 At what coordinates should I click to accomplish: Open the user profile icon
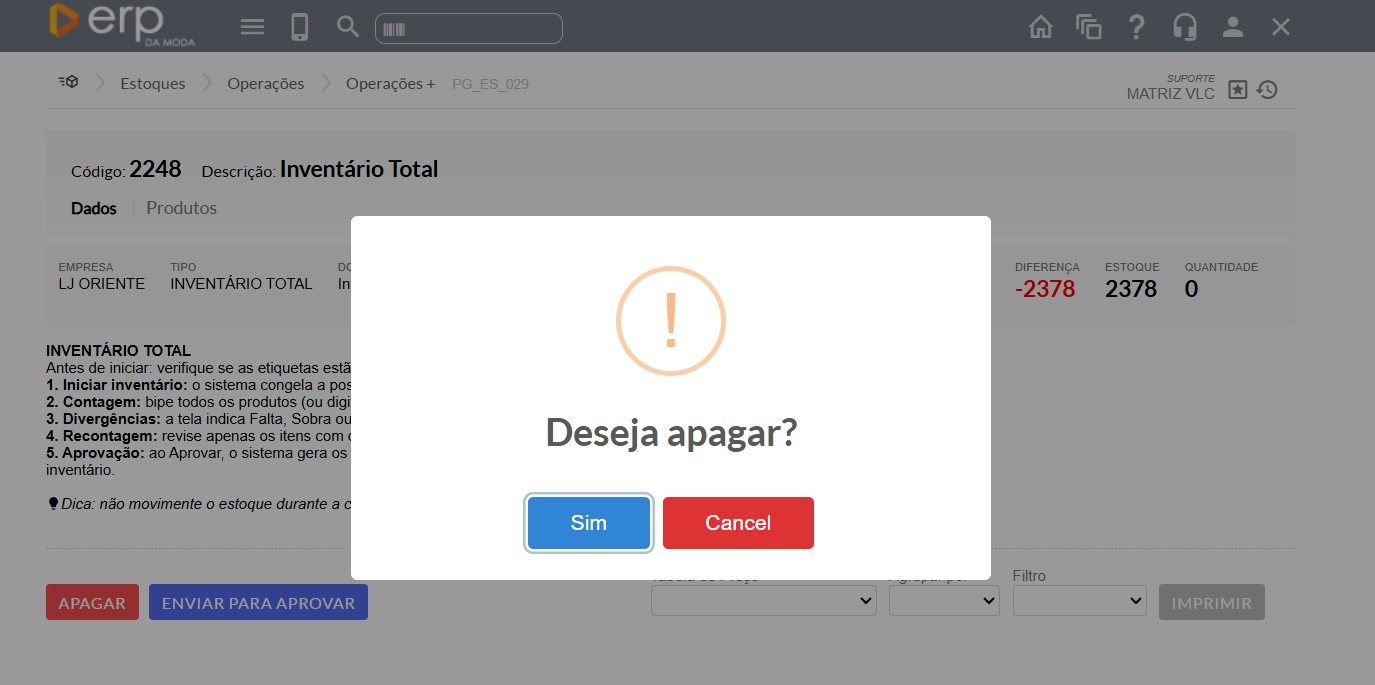(1233, 27)
